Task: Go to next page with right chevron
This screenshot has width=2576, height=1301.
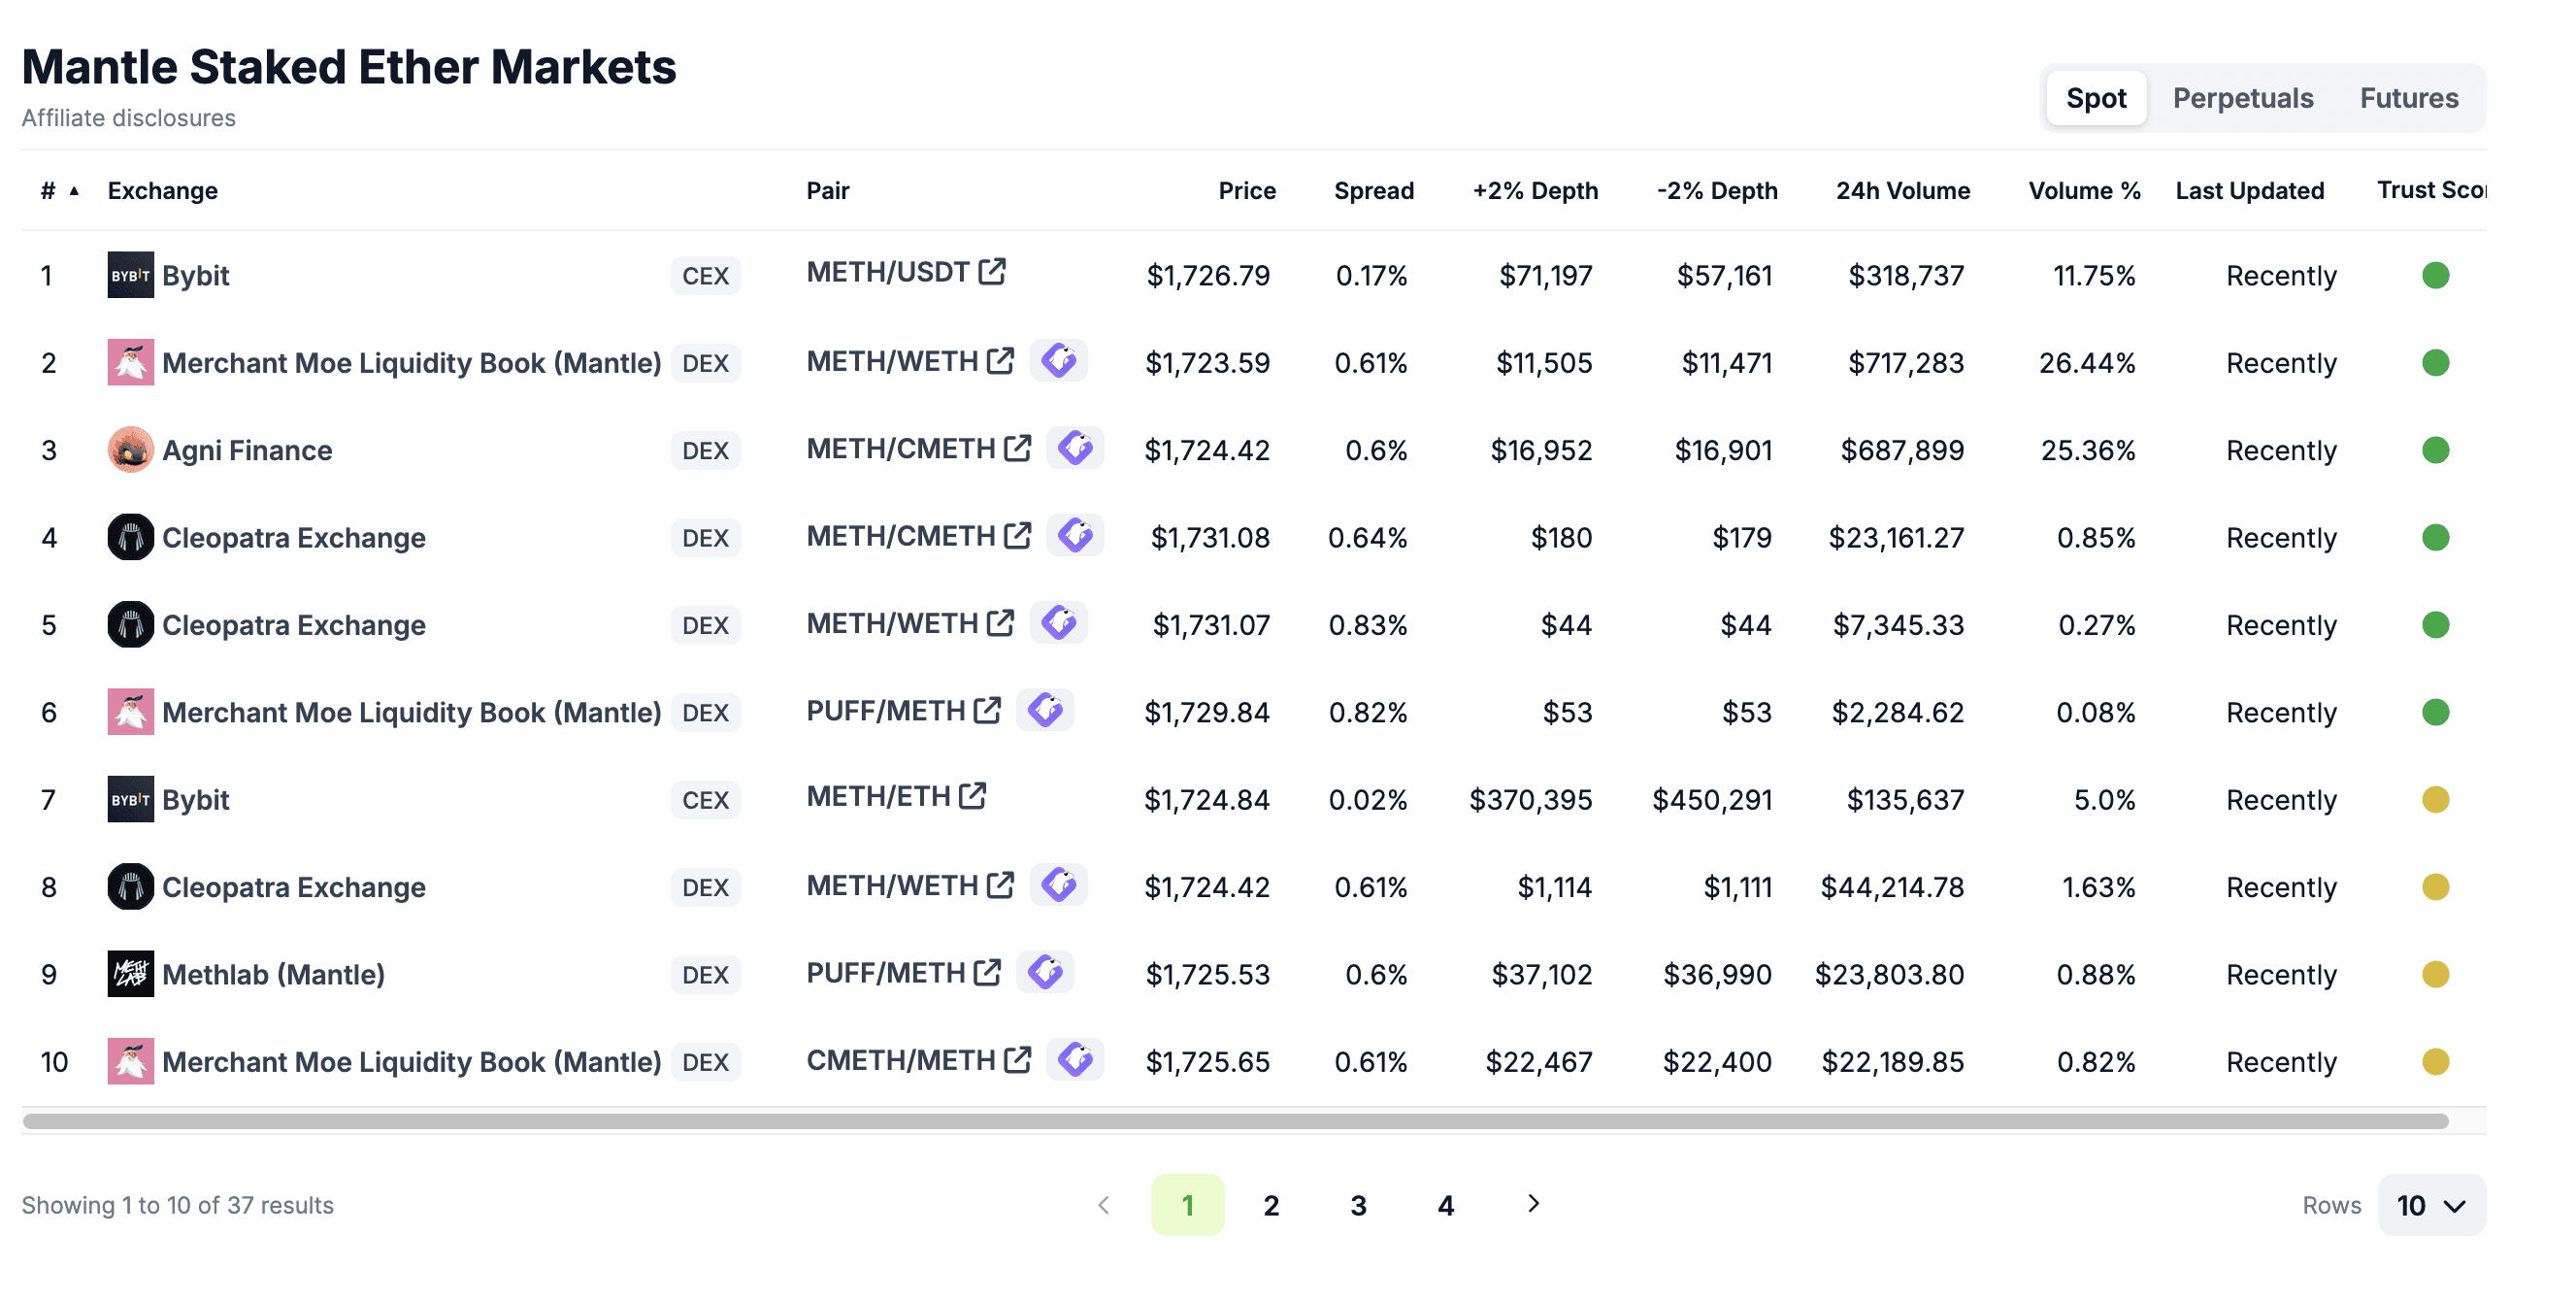Action: click(x=1533, y=1204)
